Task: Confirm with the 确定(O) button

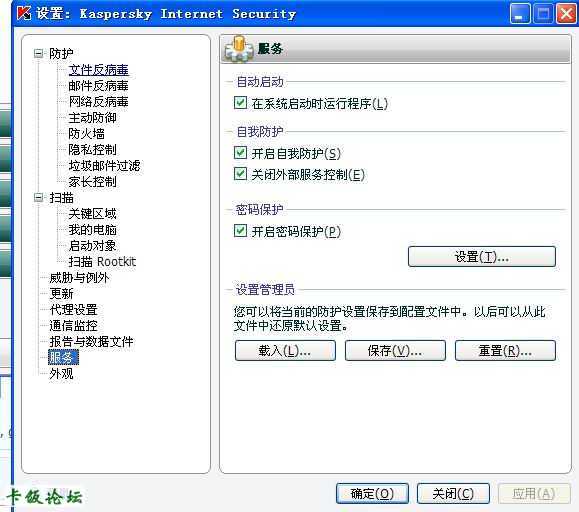Action: tap(372, 494)
